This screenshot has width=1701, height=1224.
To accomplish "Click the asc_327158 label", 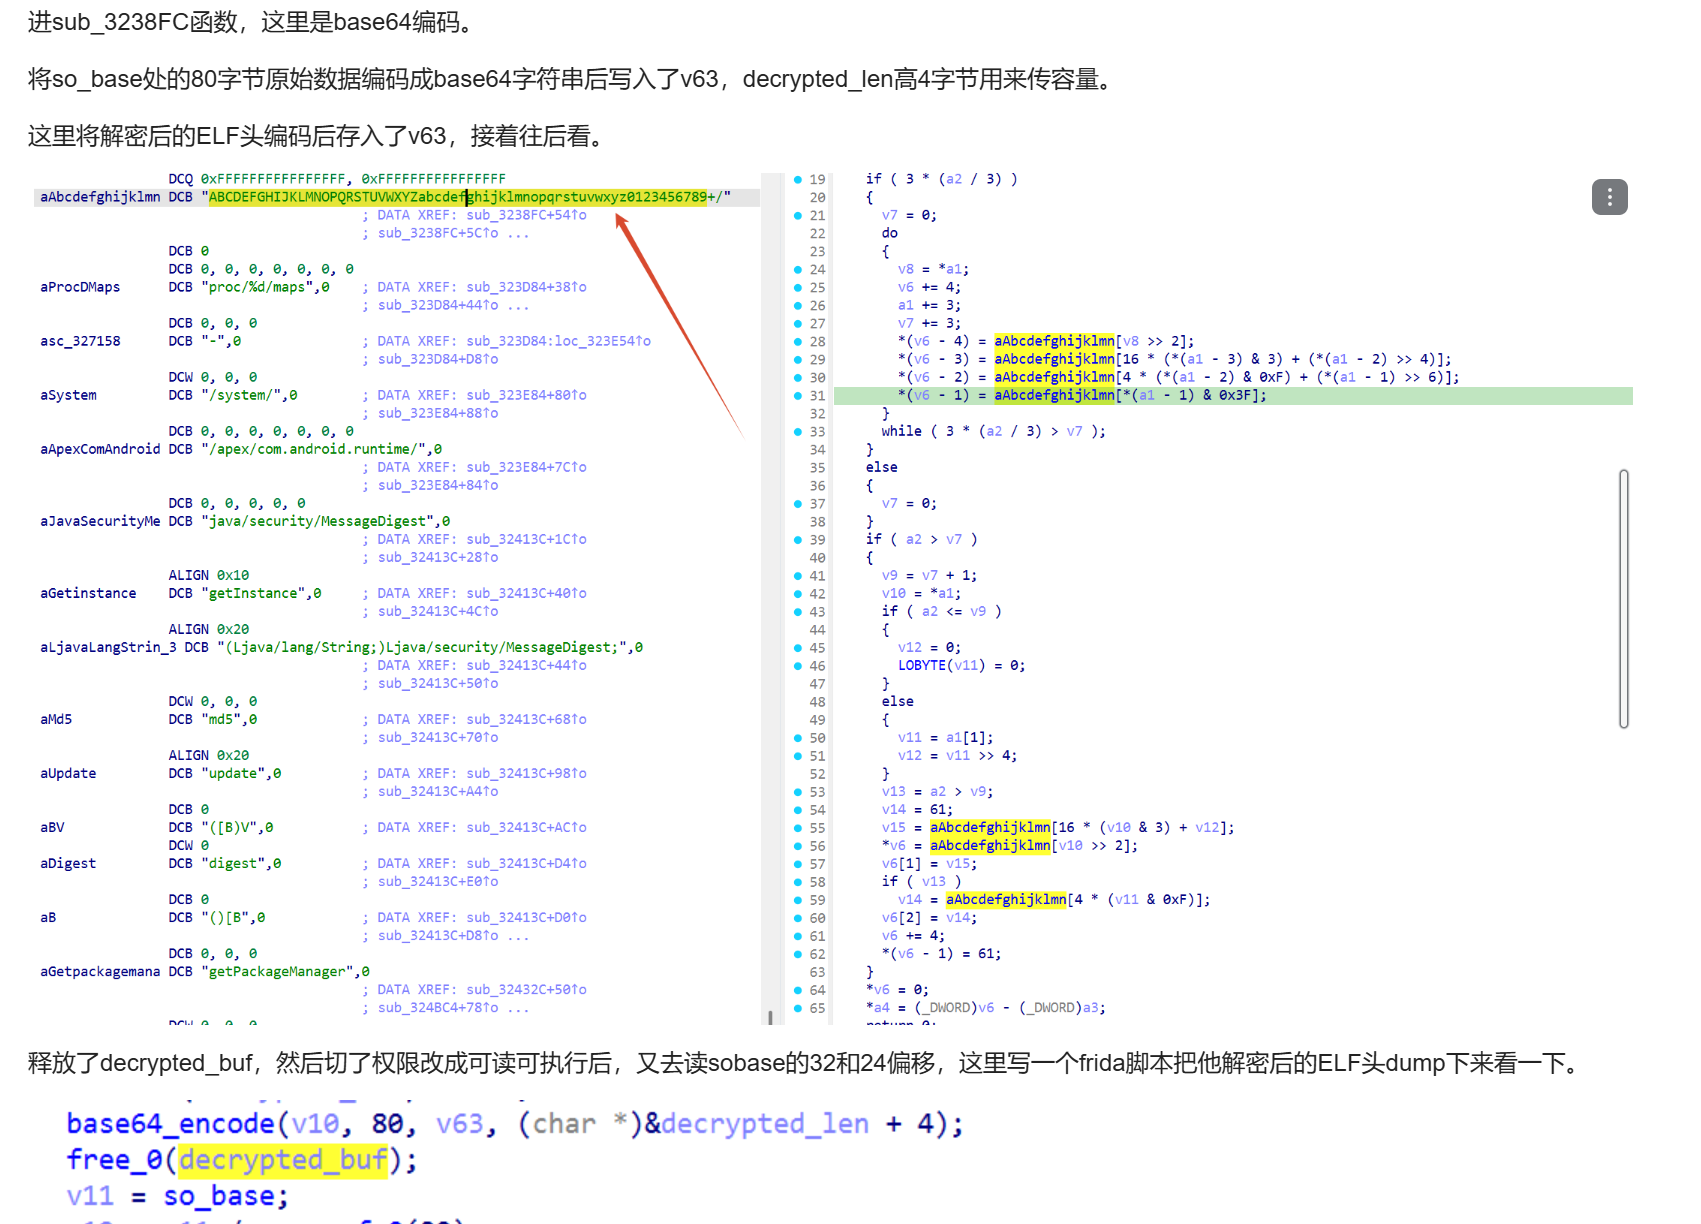I will pyautogui.click(x=80, y=341).
